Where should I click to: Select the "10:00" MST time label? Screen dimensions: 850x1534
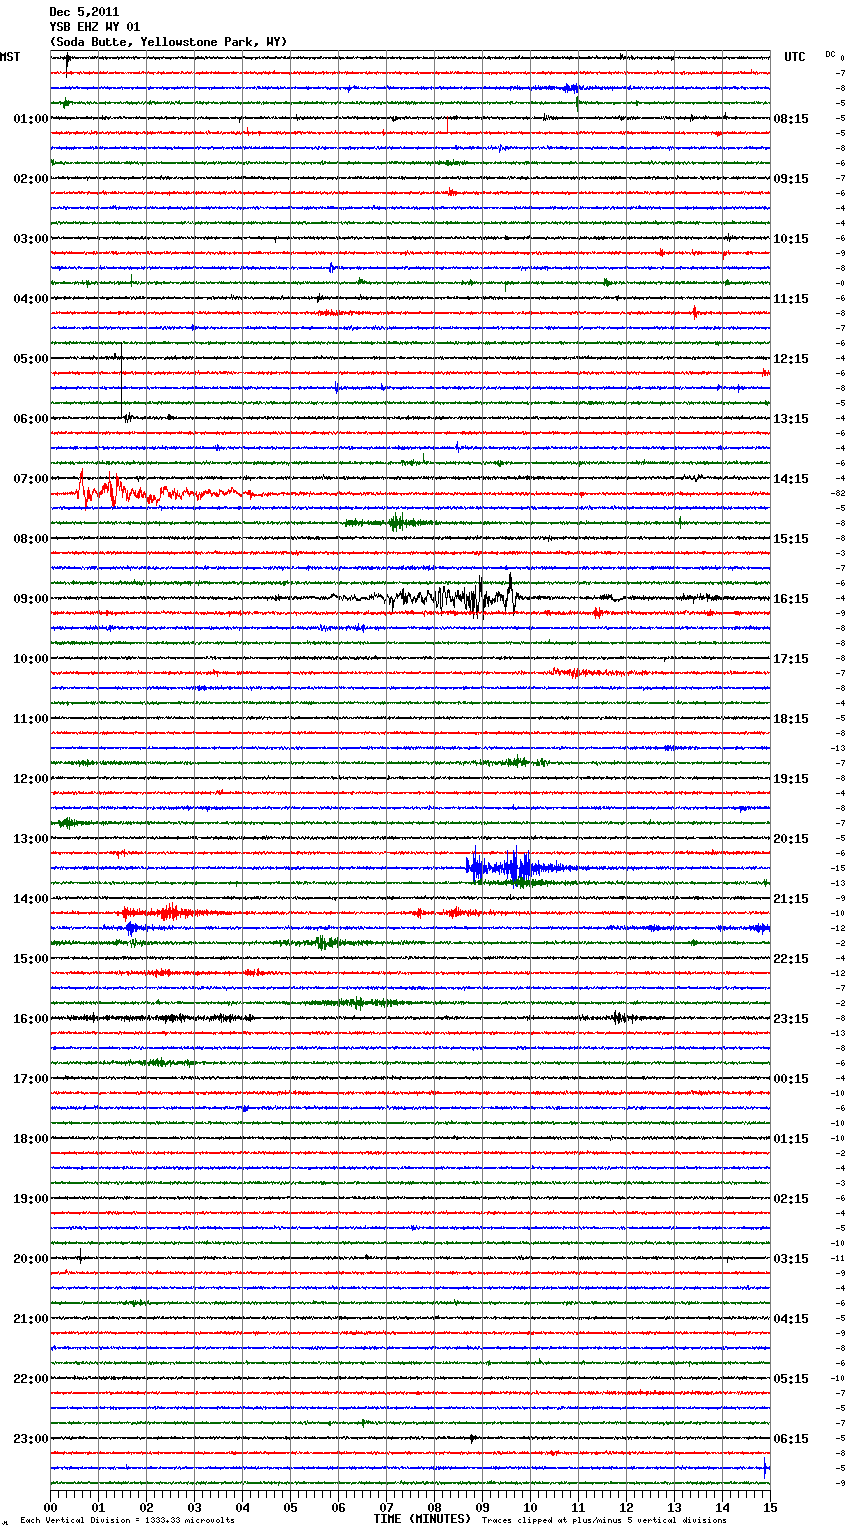[31, 659]
